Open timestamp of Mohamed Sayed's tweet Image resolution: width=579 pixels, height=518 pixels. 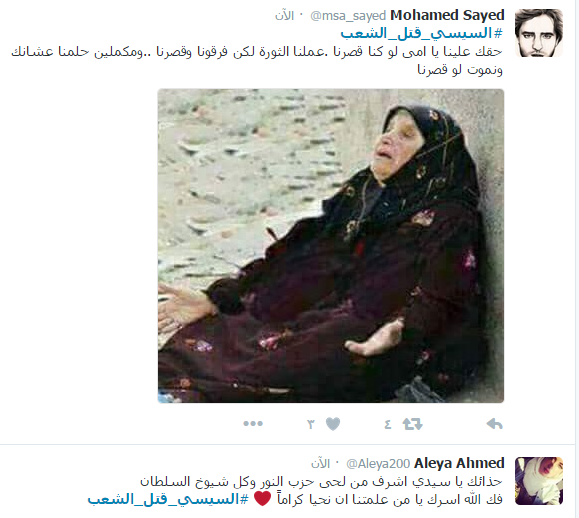(284, 16)
